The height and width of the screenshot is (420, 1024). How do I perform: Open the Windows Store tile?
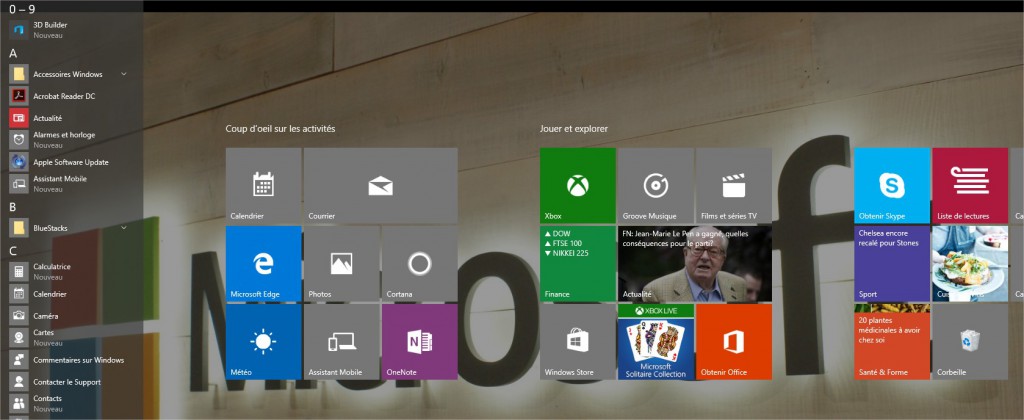point(577,342)
